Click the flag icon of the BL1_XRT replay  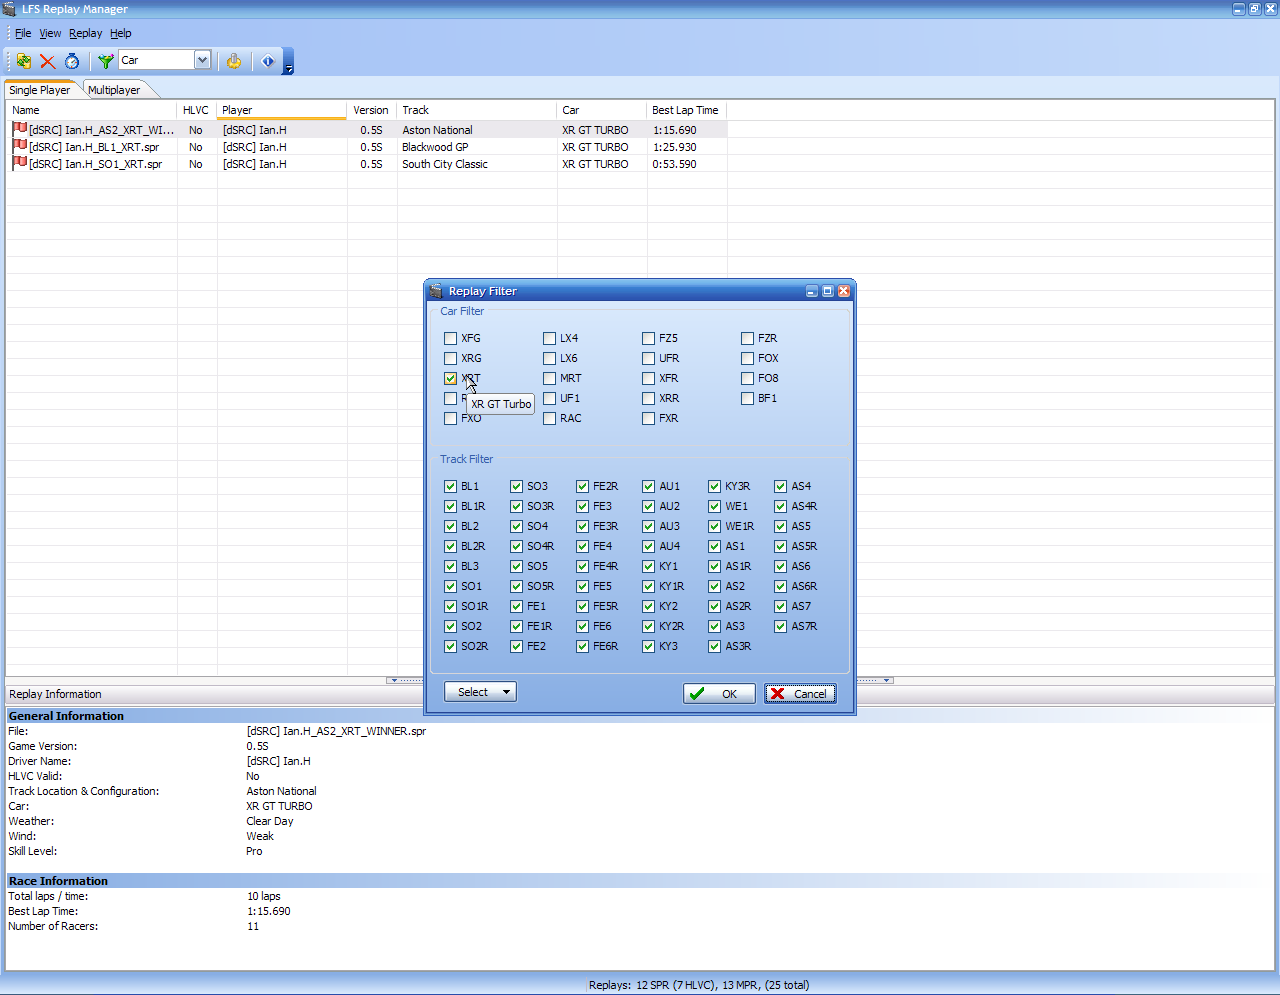(19, 146)
